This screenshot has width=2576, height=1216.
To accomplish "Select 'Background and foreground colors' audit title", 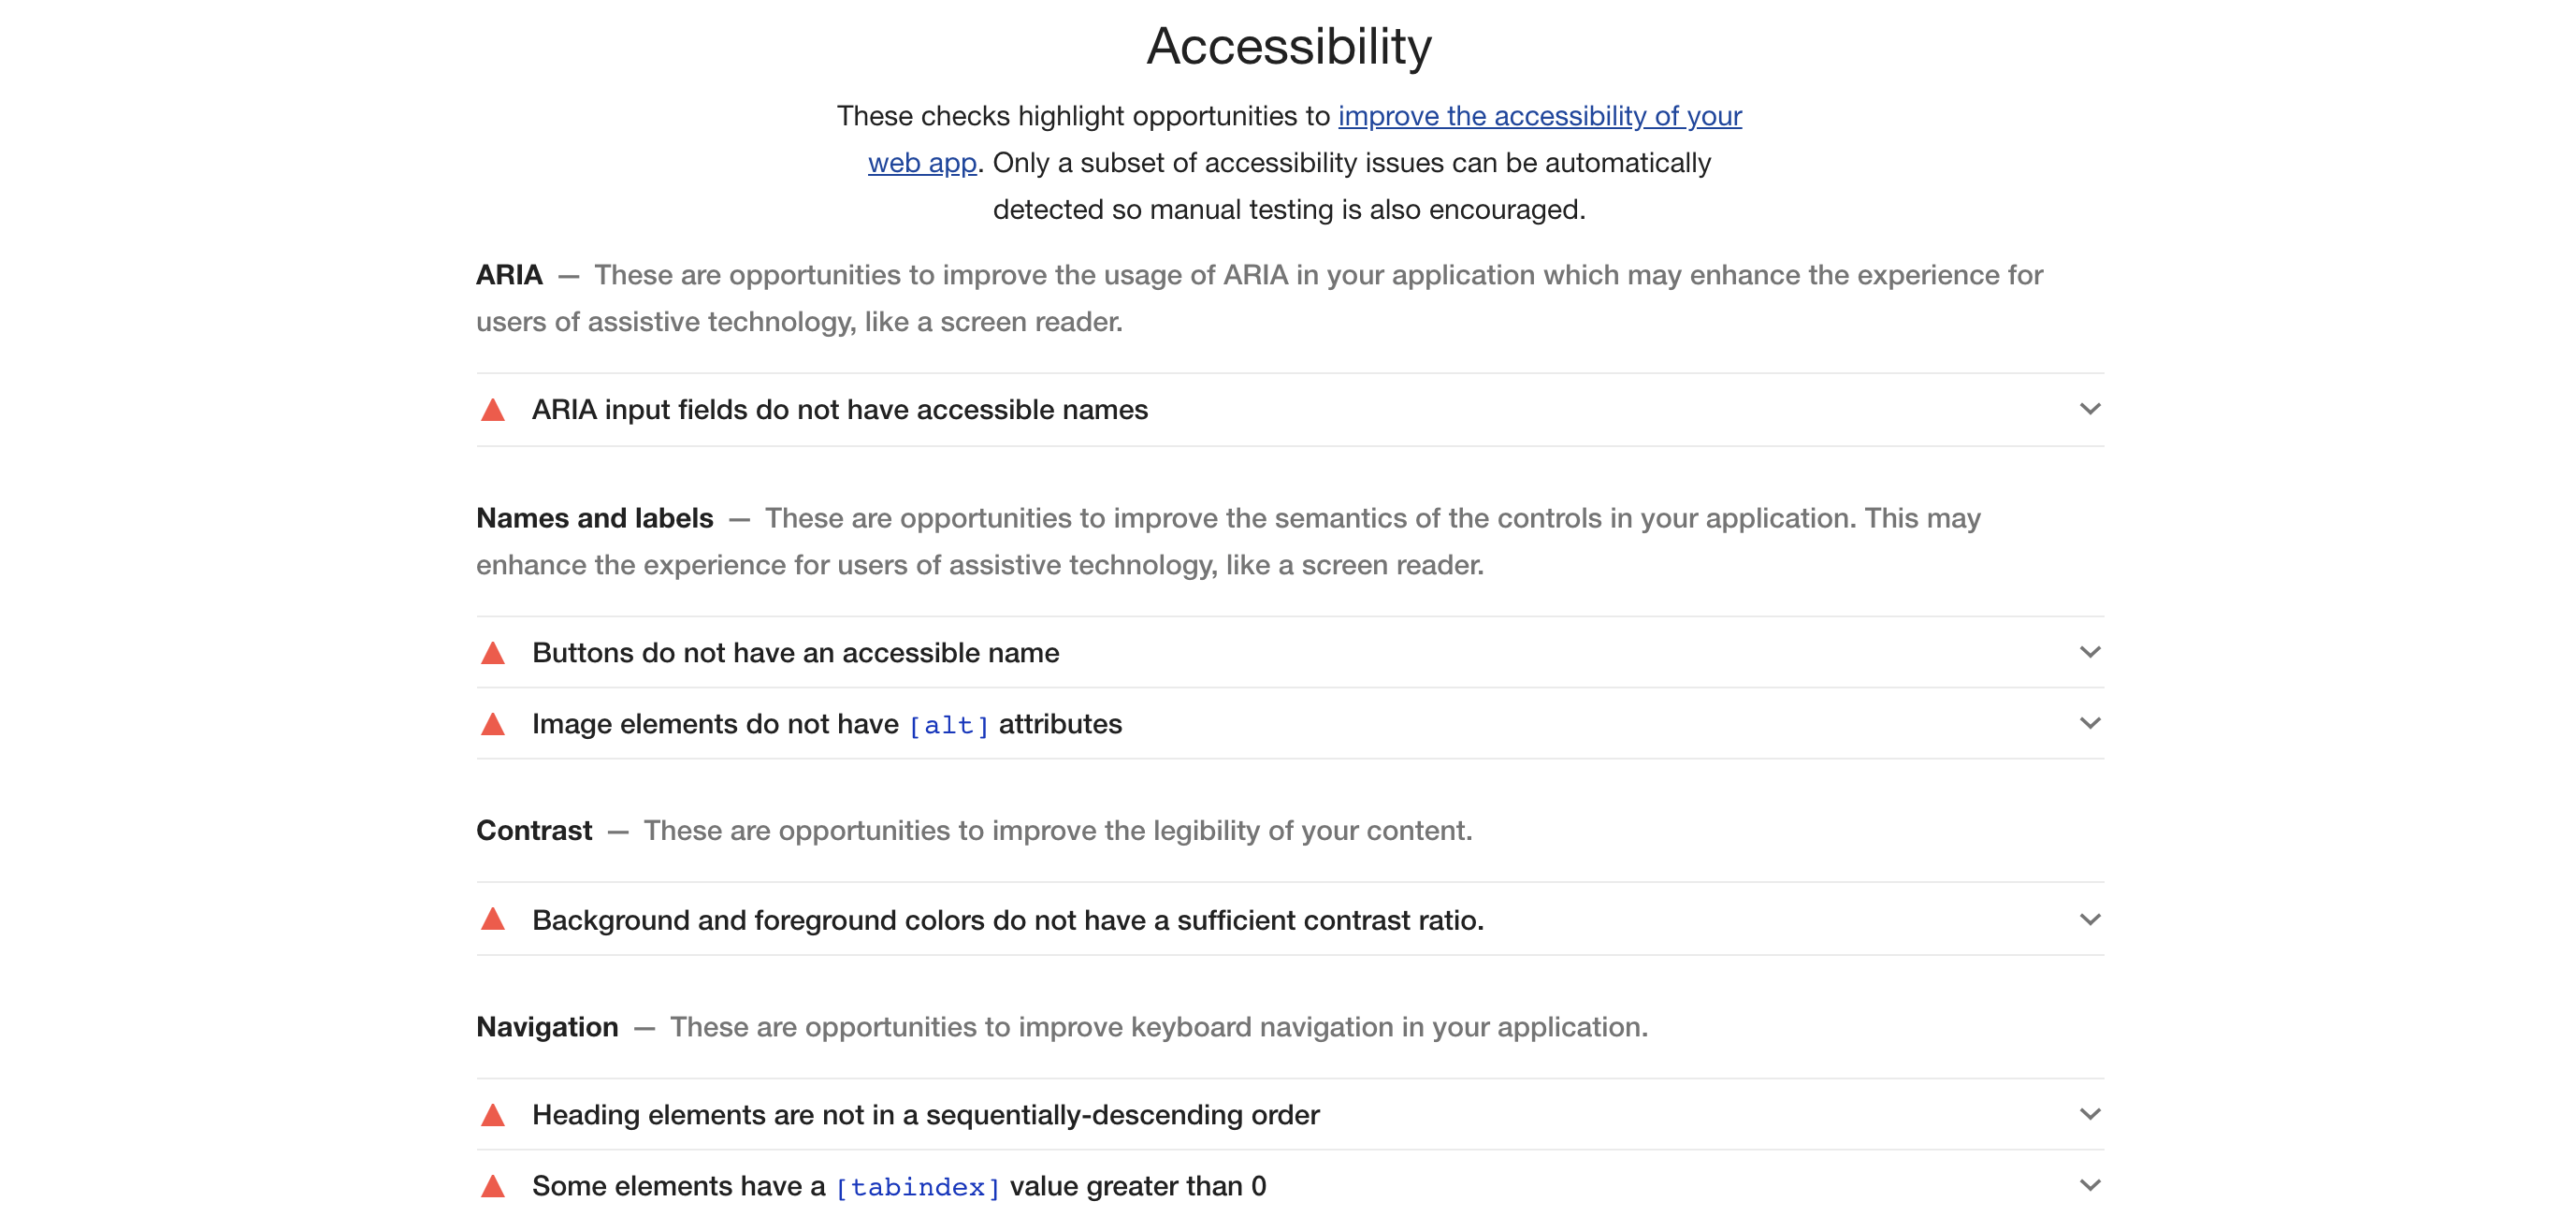I will pyautogui.click(x=1007, y=920).
